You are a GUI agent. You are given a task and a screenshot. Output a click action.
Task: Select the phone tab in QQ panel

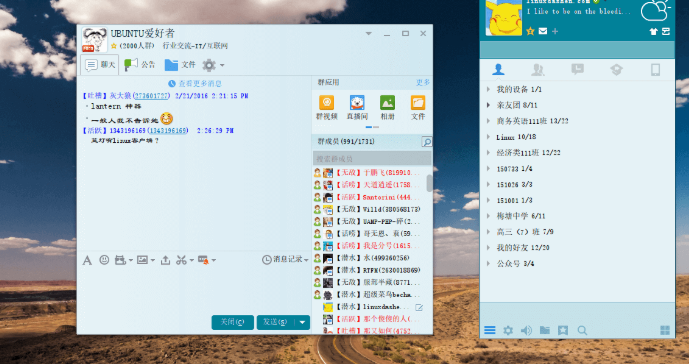pos(655,69)
